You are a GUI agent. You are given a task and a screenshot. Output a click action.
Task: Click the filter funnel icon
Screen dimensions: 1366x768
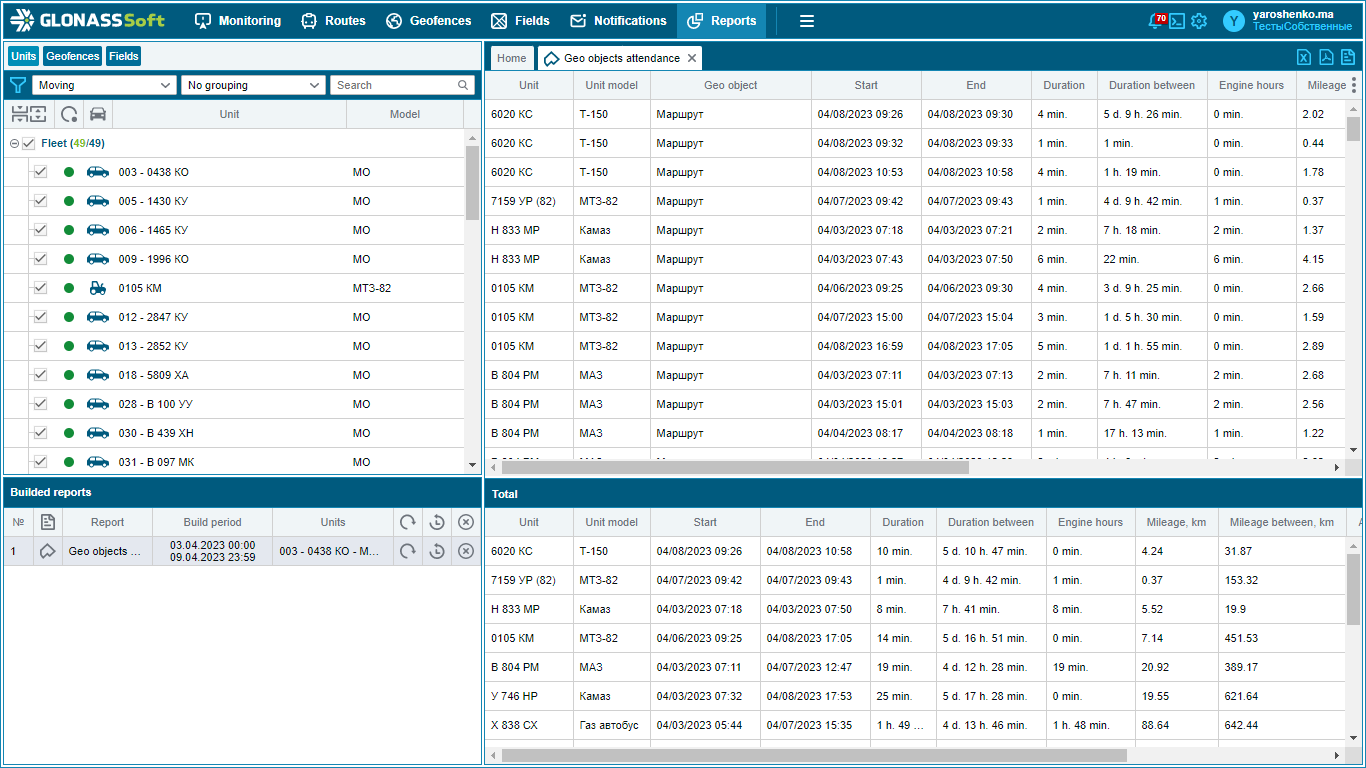pyautogui.click(x=18, y=85)
